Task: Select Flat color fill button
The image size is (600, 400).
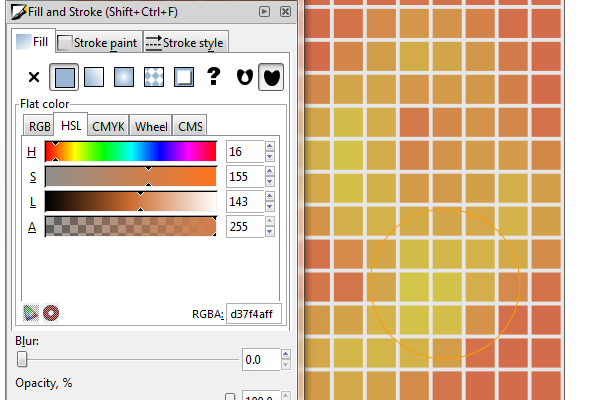Action: tap(64, 77)
